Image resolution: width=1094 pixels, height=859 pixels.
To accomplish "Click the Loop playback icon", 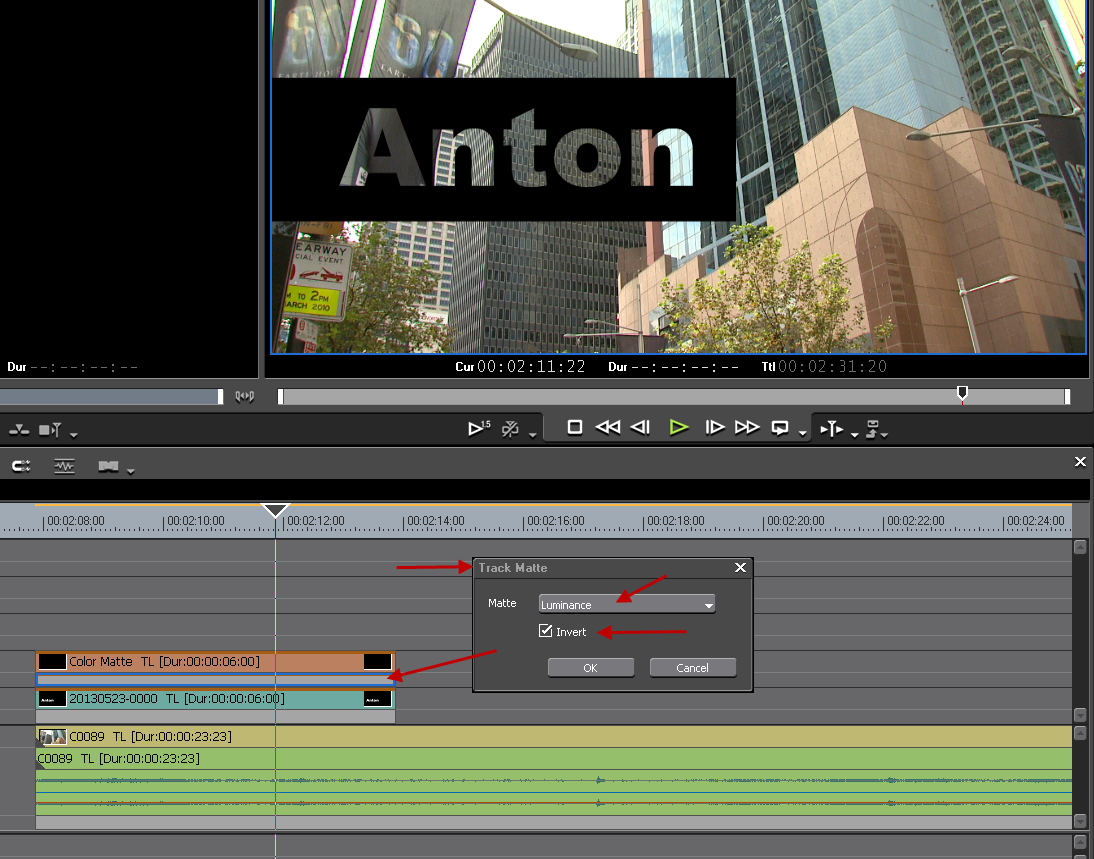I will (x=780, y=428).
